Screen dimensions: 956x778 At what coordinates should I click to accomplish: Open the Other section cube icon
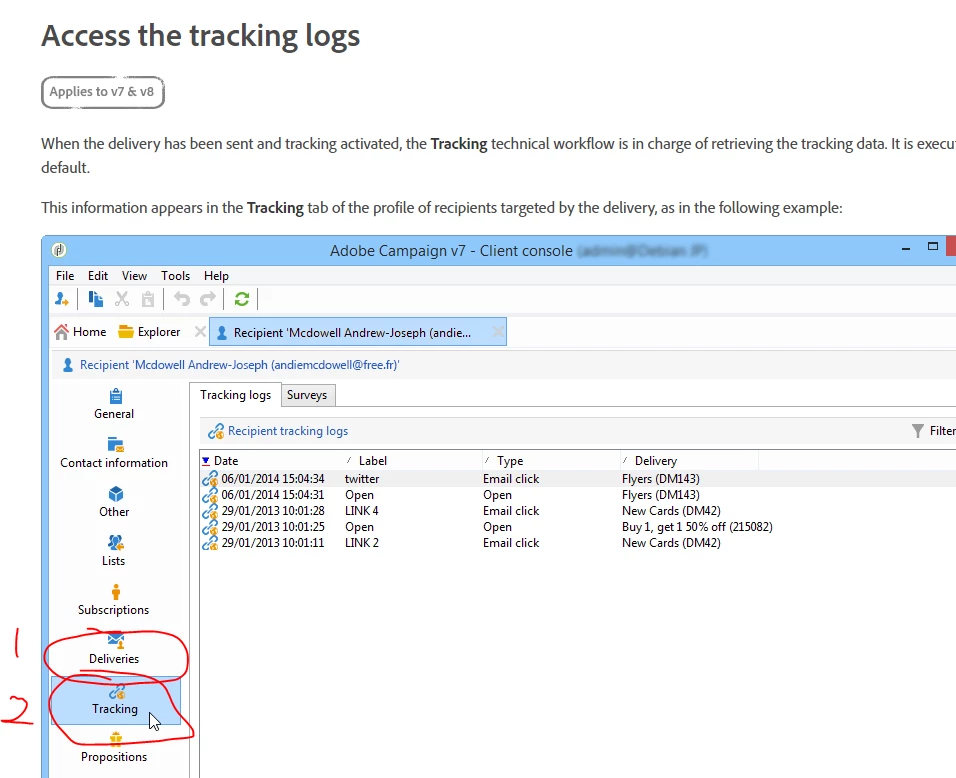(116, 493)
